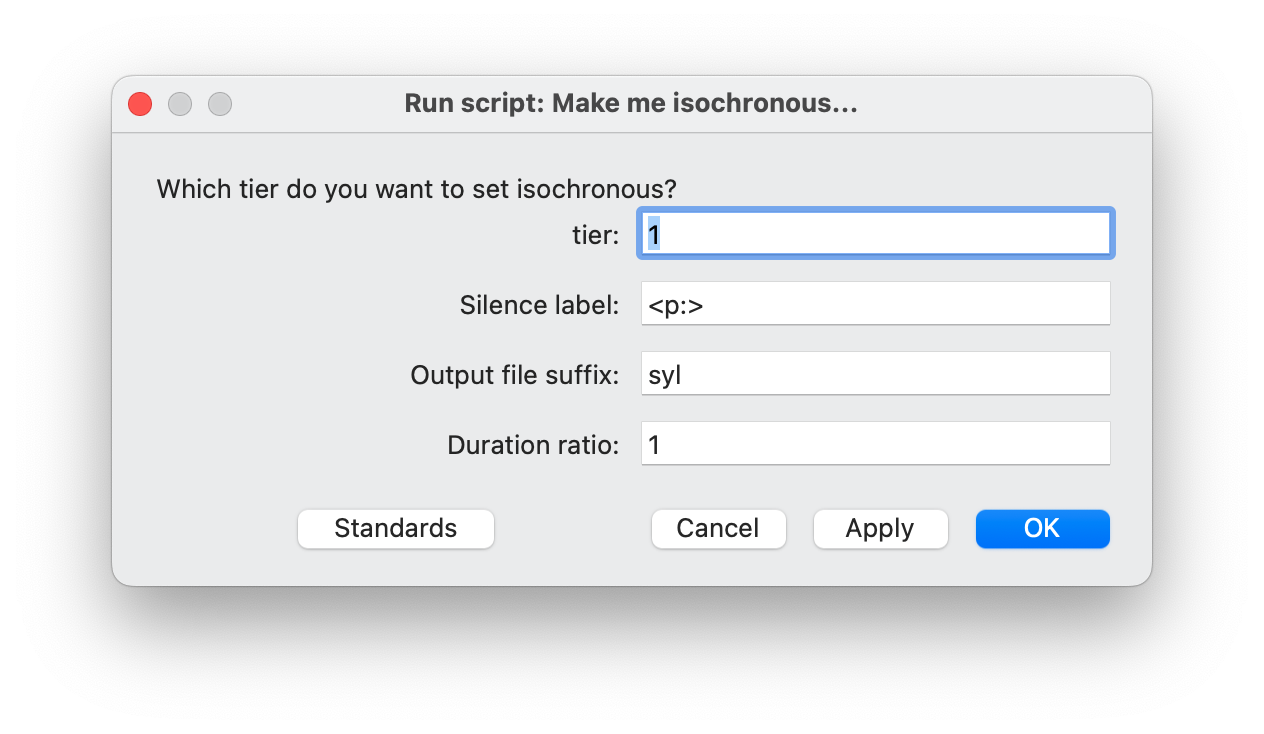Click the dialog title bar
The height and width of the screenshot is (734, 1264).
[x=630, y=103]
